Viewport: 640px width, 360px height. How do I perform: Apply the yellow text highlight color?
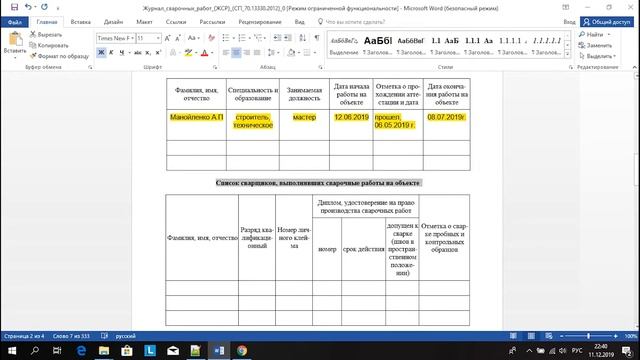point(188,53)
